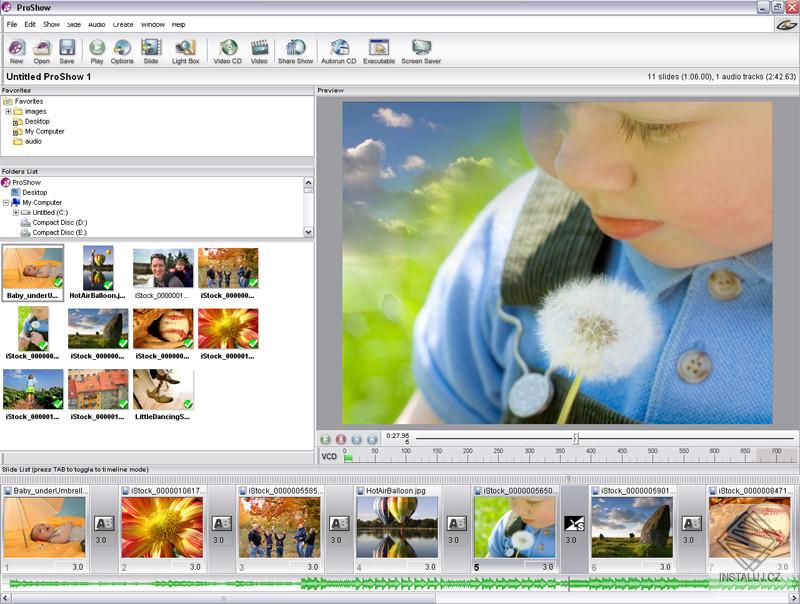Select slide 4 HotAirBalloon.jpg in the slide list
This screenshot has height=604, width=800.
click(x=397, y=528)
